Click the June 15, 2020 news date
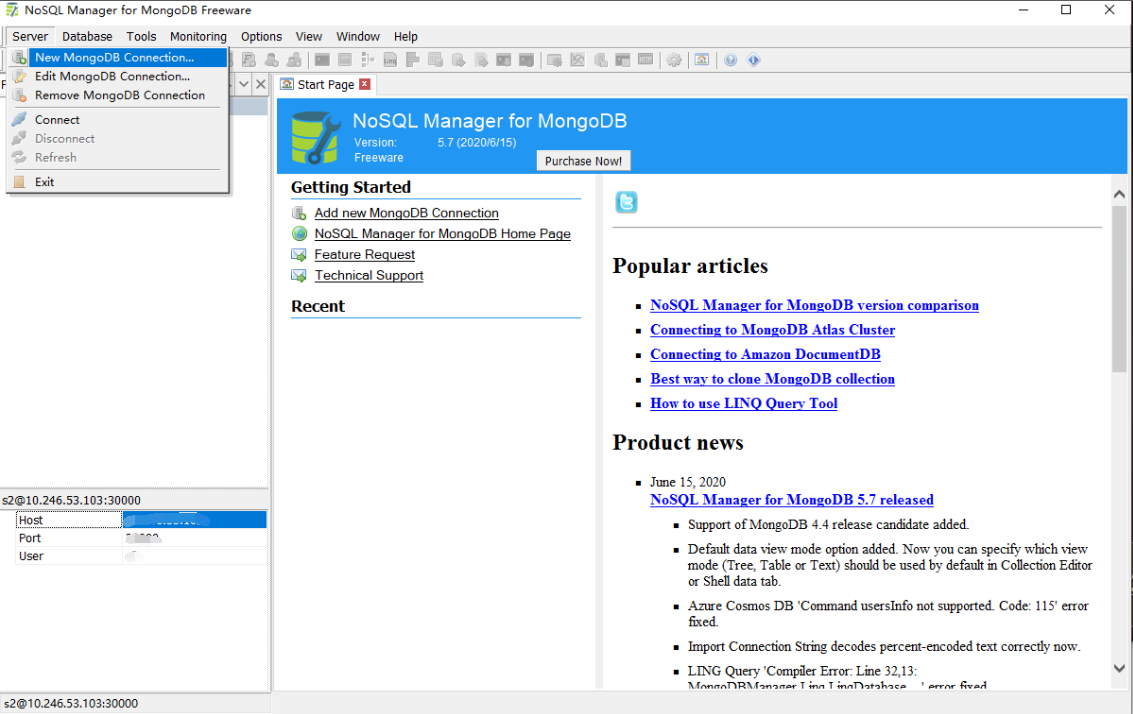This screenshot has width=1133, height=714. pyautogui.click(x=688, y=482)
